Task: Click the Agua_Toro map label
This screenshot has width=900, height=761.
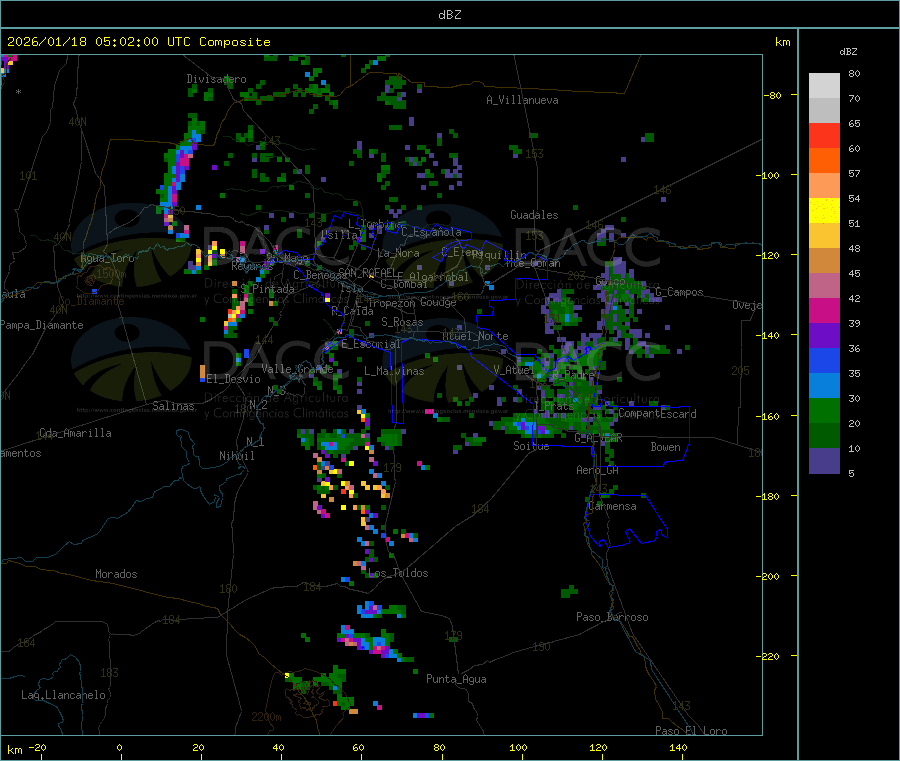Action: (107, 258)
